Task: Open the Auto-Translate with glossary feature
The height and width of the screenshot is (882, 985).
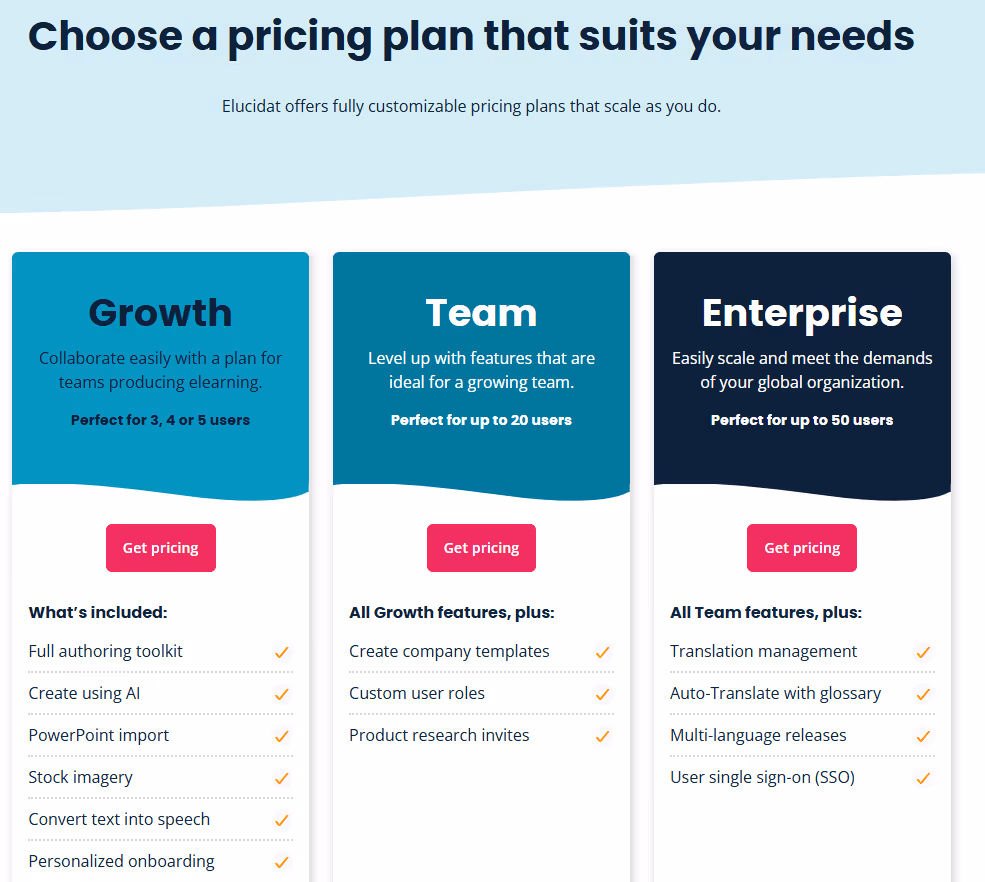Action: [x=775, y=693]
